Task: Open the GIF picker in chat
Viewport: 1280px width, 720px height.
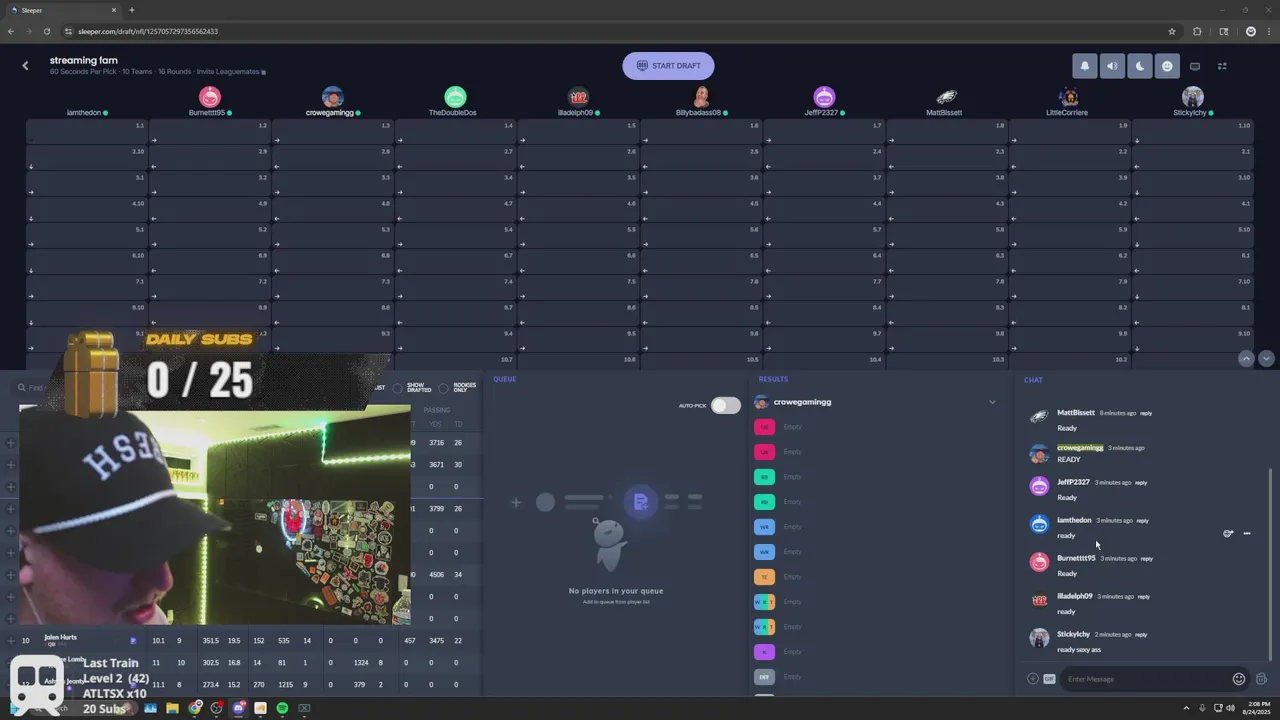Action: pos(1049,679)
